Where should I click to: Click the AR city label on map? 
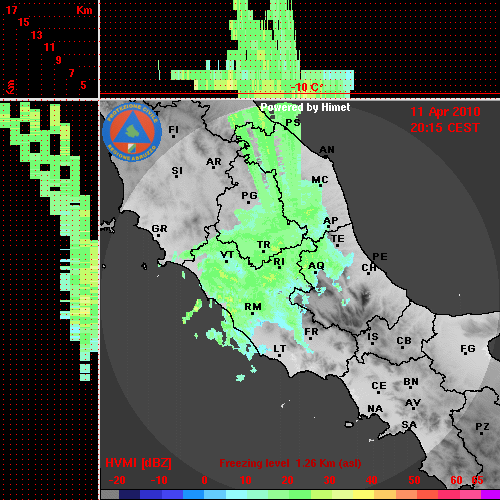pyautogui.click(x=214, y=162)
